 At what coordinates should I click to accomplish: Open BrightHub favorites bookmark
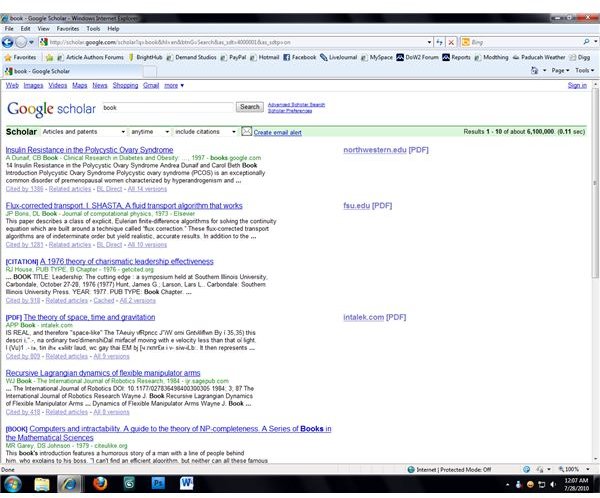(x=145, y=57)
